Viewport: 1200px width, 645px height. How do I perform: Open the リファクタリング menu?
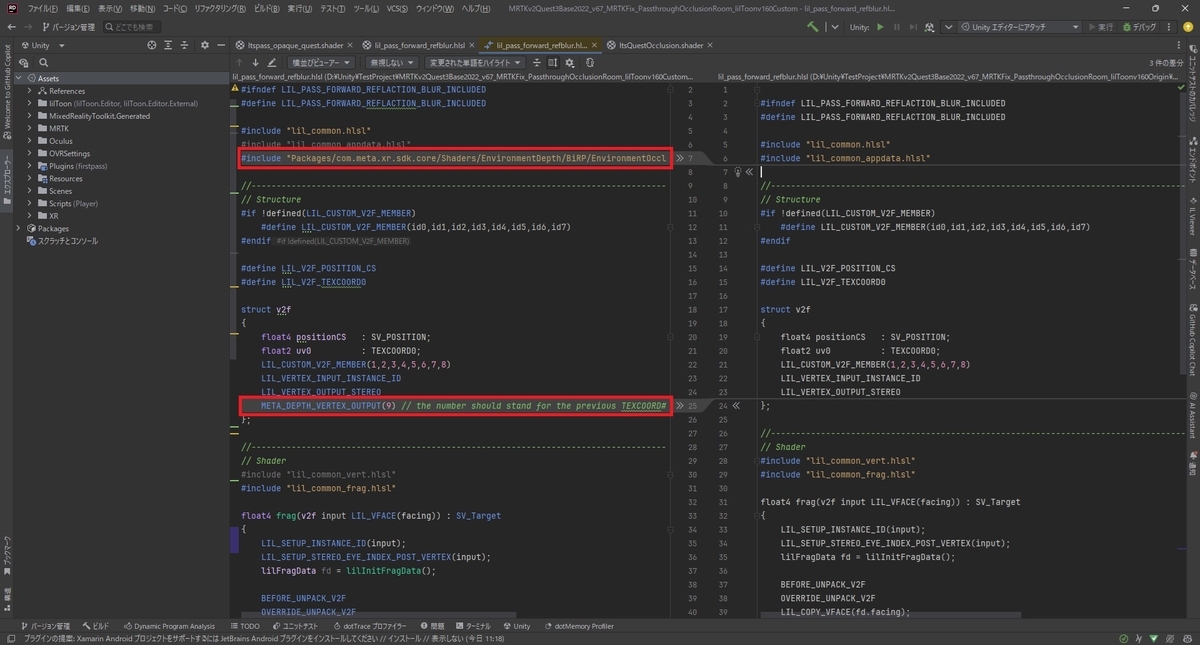220,8
